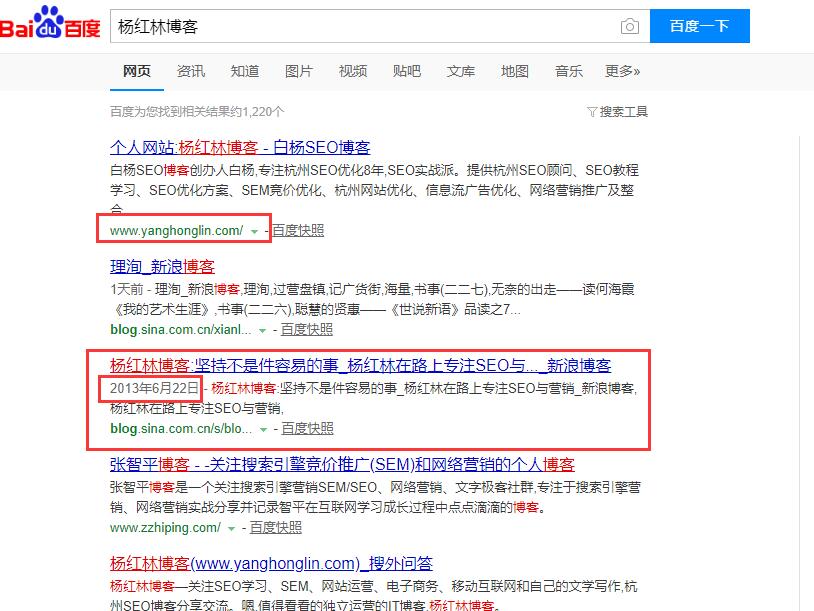Click the 百度一下 search button

pyautogui.click(x=699, y=26)
